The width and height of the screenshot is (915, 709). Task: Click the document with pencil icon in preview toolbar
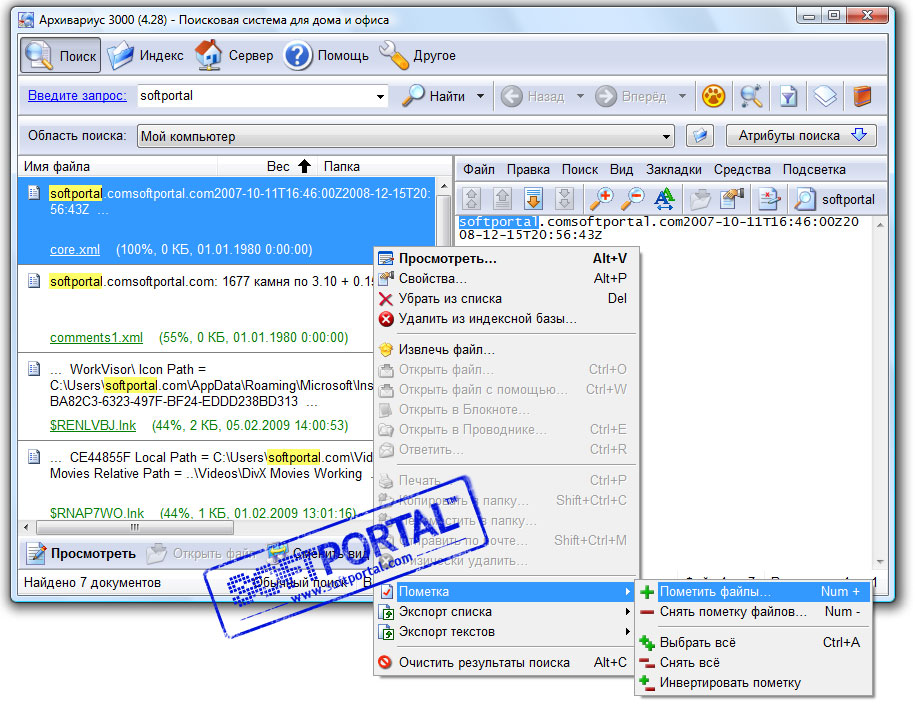769,199
